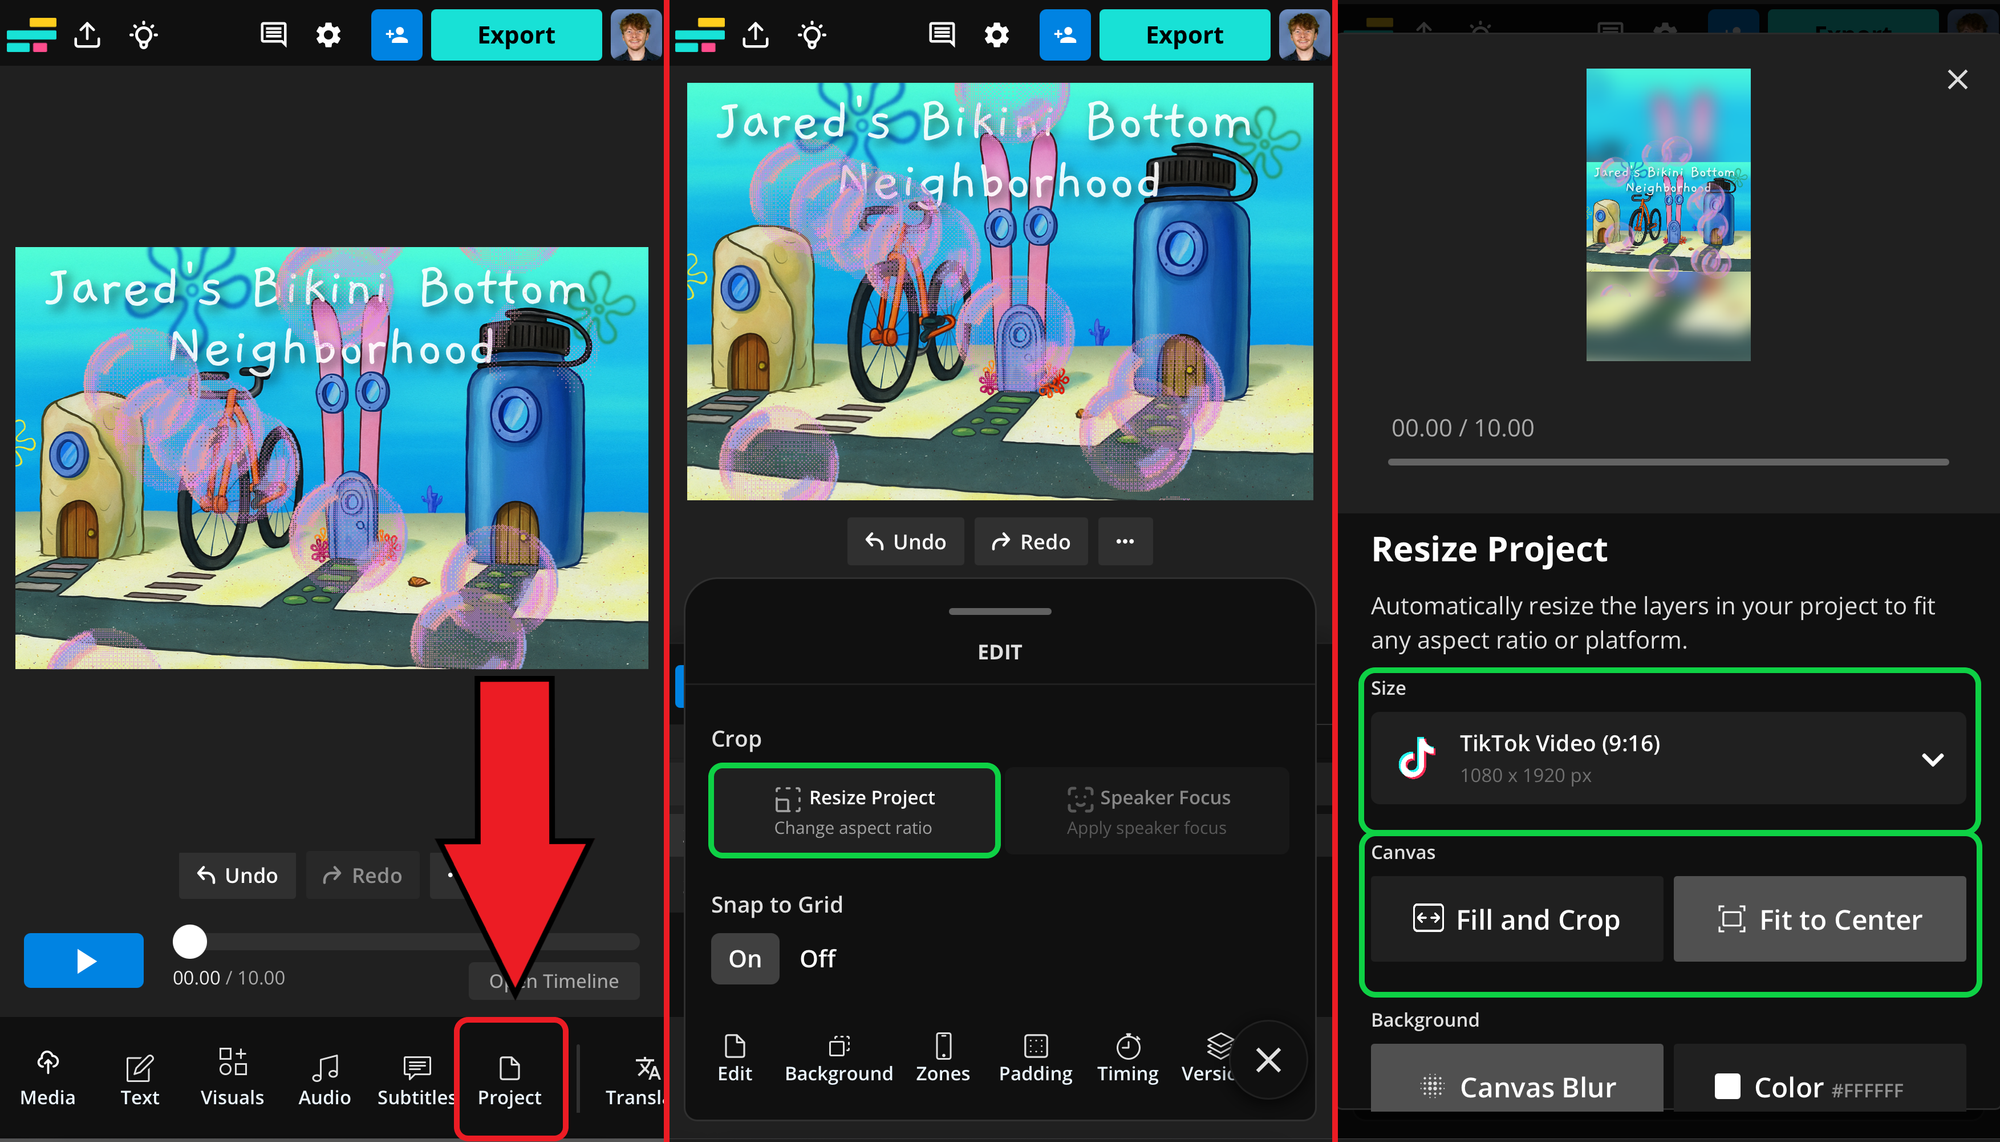
Task: Click the Undo icon
Action: [x=905, y=541]
